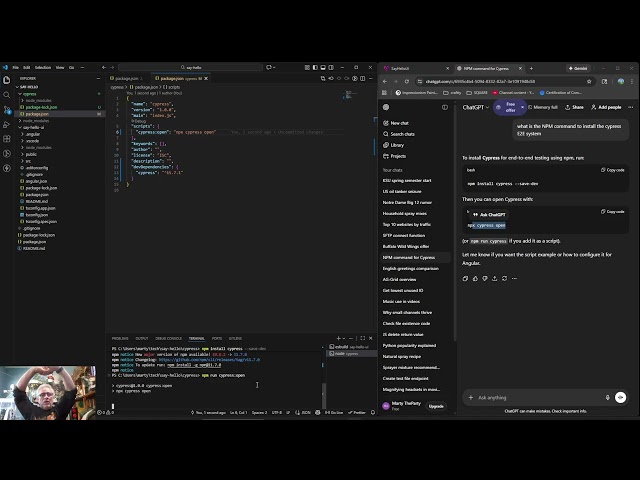Click the UTF-8 encoding status item
The width and height of the screenshot is (640, 480).
277,413
